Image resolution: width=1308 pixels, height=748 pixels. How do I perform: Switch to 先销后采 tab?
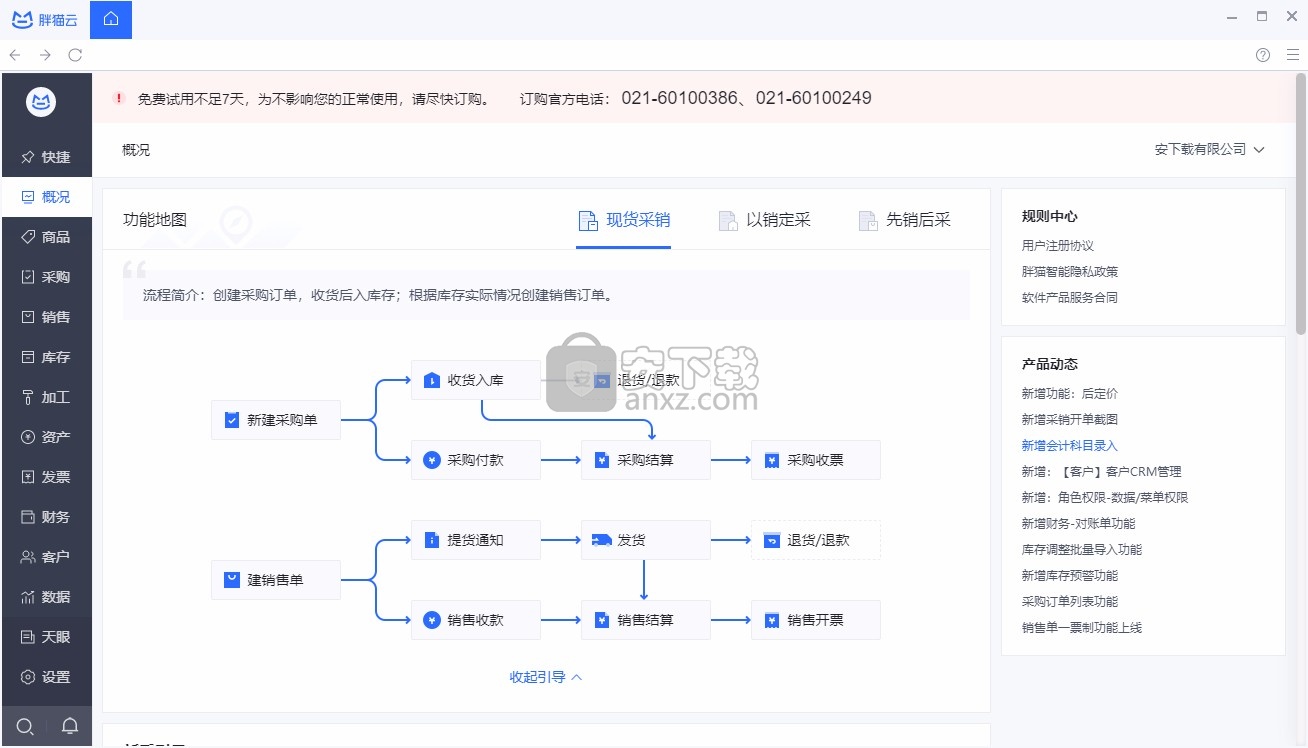[x=904, y=220]
